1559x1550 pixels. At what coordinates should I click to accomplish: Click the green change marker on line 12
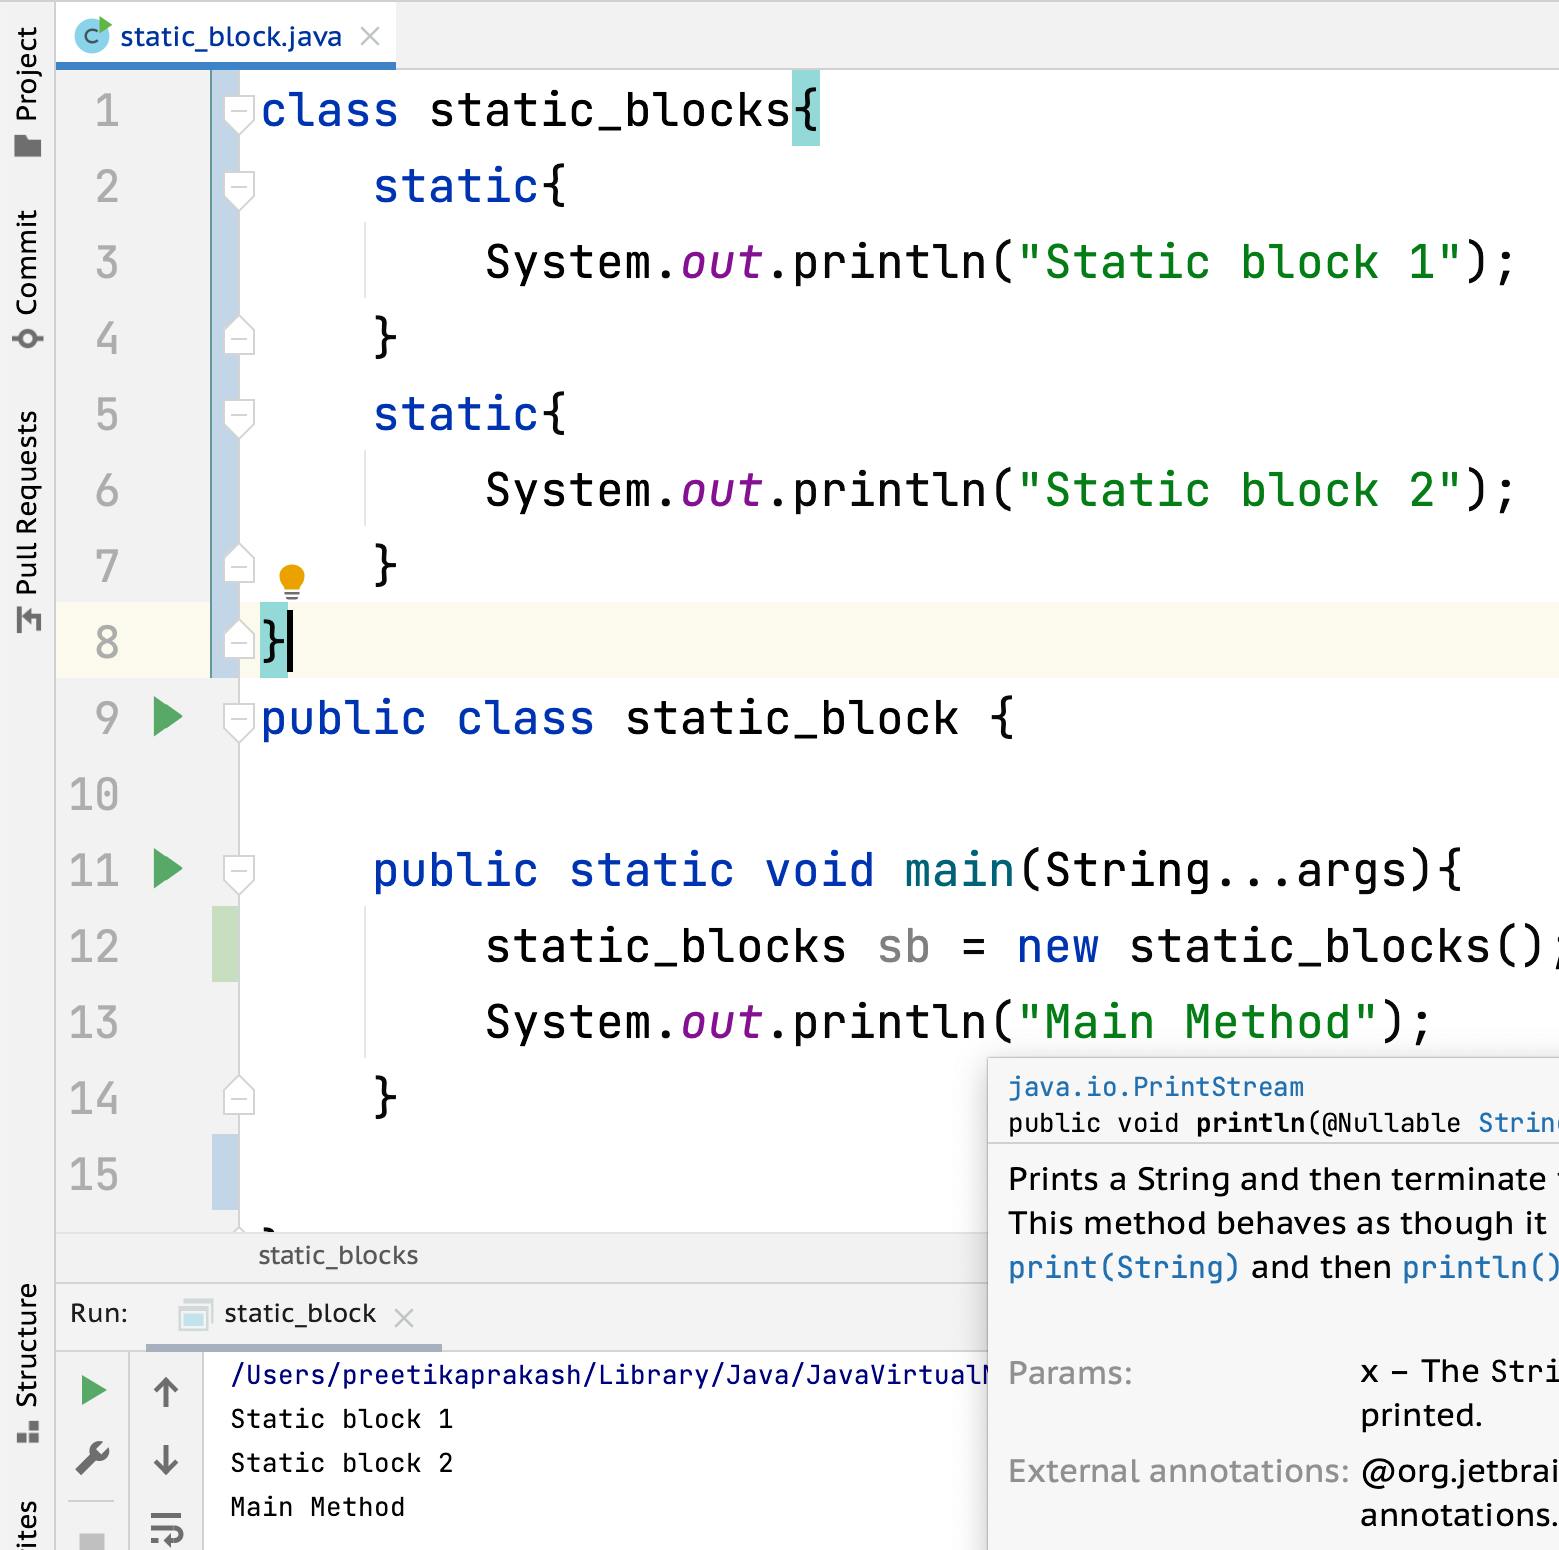225,944
